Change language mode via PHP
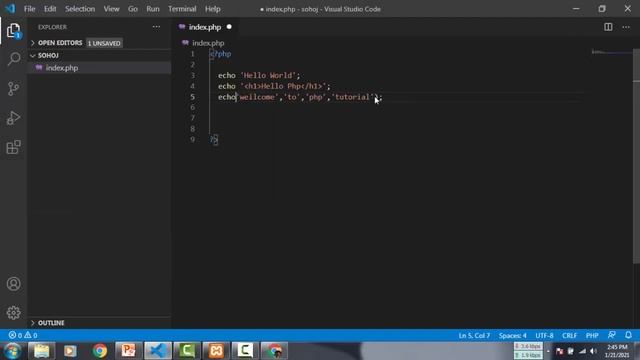The height and width of the screenshot is (360, 640). coord(592,336)
